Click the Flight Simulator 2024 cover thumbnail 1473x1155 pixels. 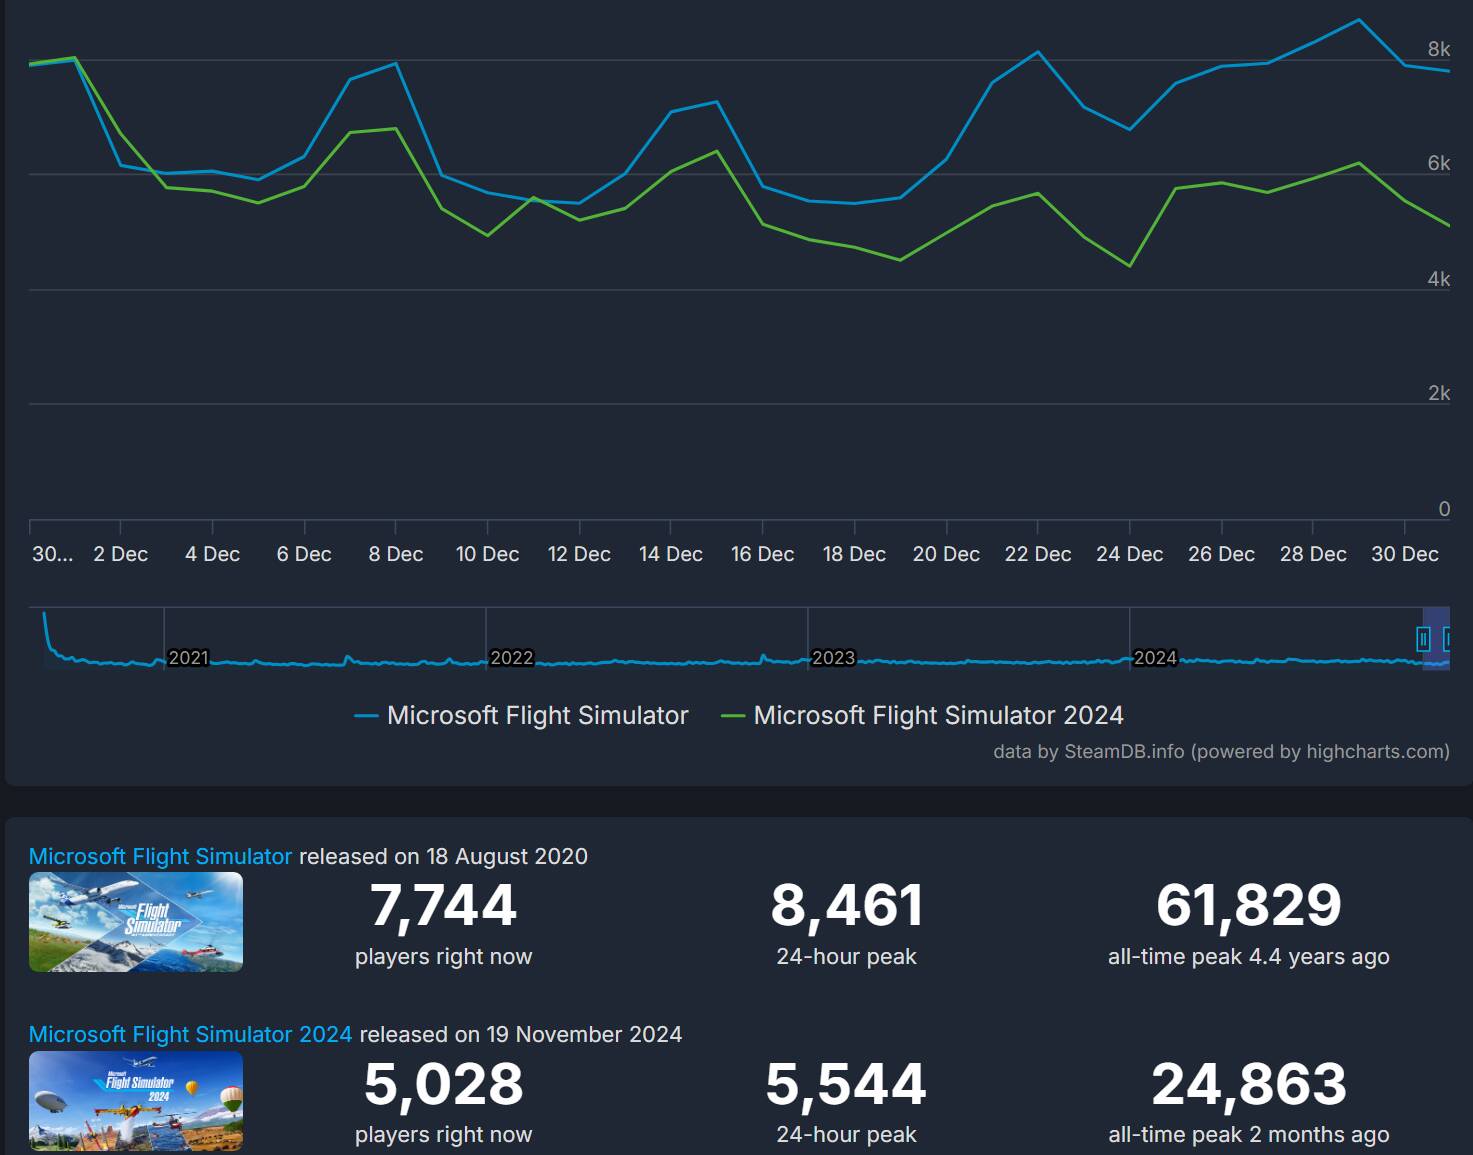[136, 1100]
